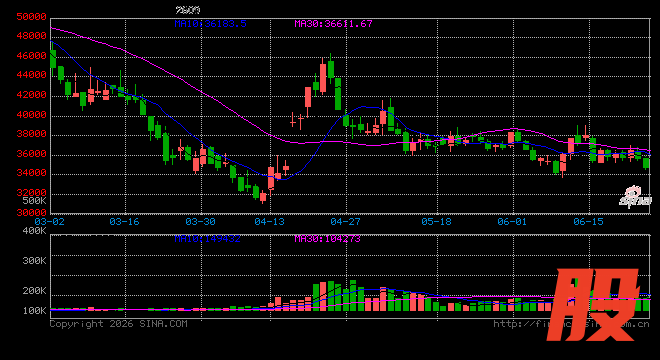
Task: Select the 46000 price axis label
Action: click(31, 56)
